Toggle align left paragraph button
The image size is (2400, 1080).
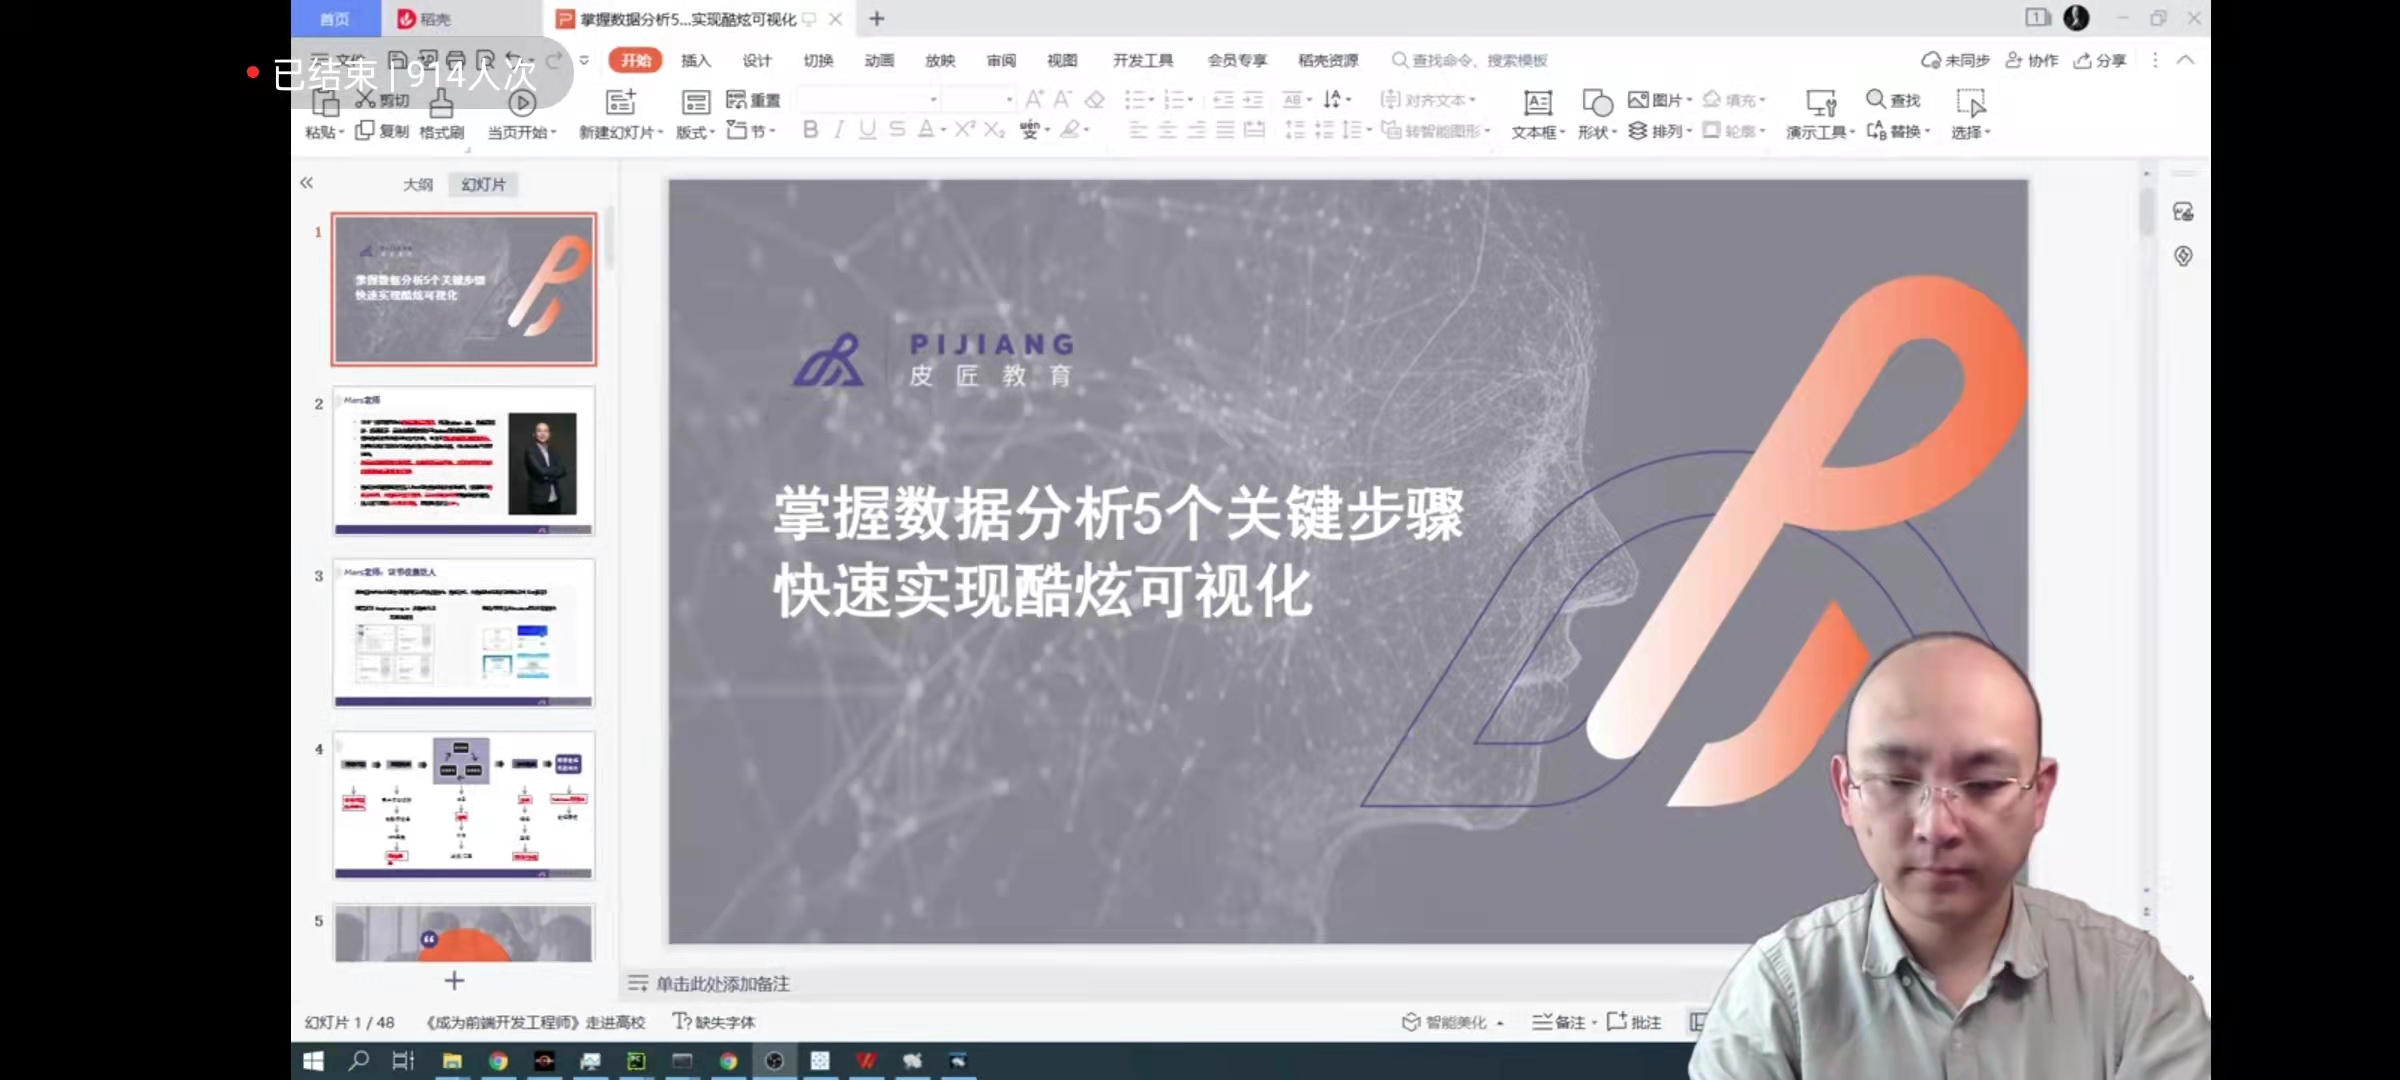click(x=1138, y=129)
